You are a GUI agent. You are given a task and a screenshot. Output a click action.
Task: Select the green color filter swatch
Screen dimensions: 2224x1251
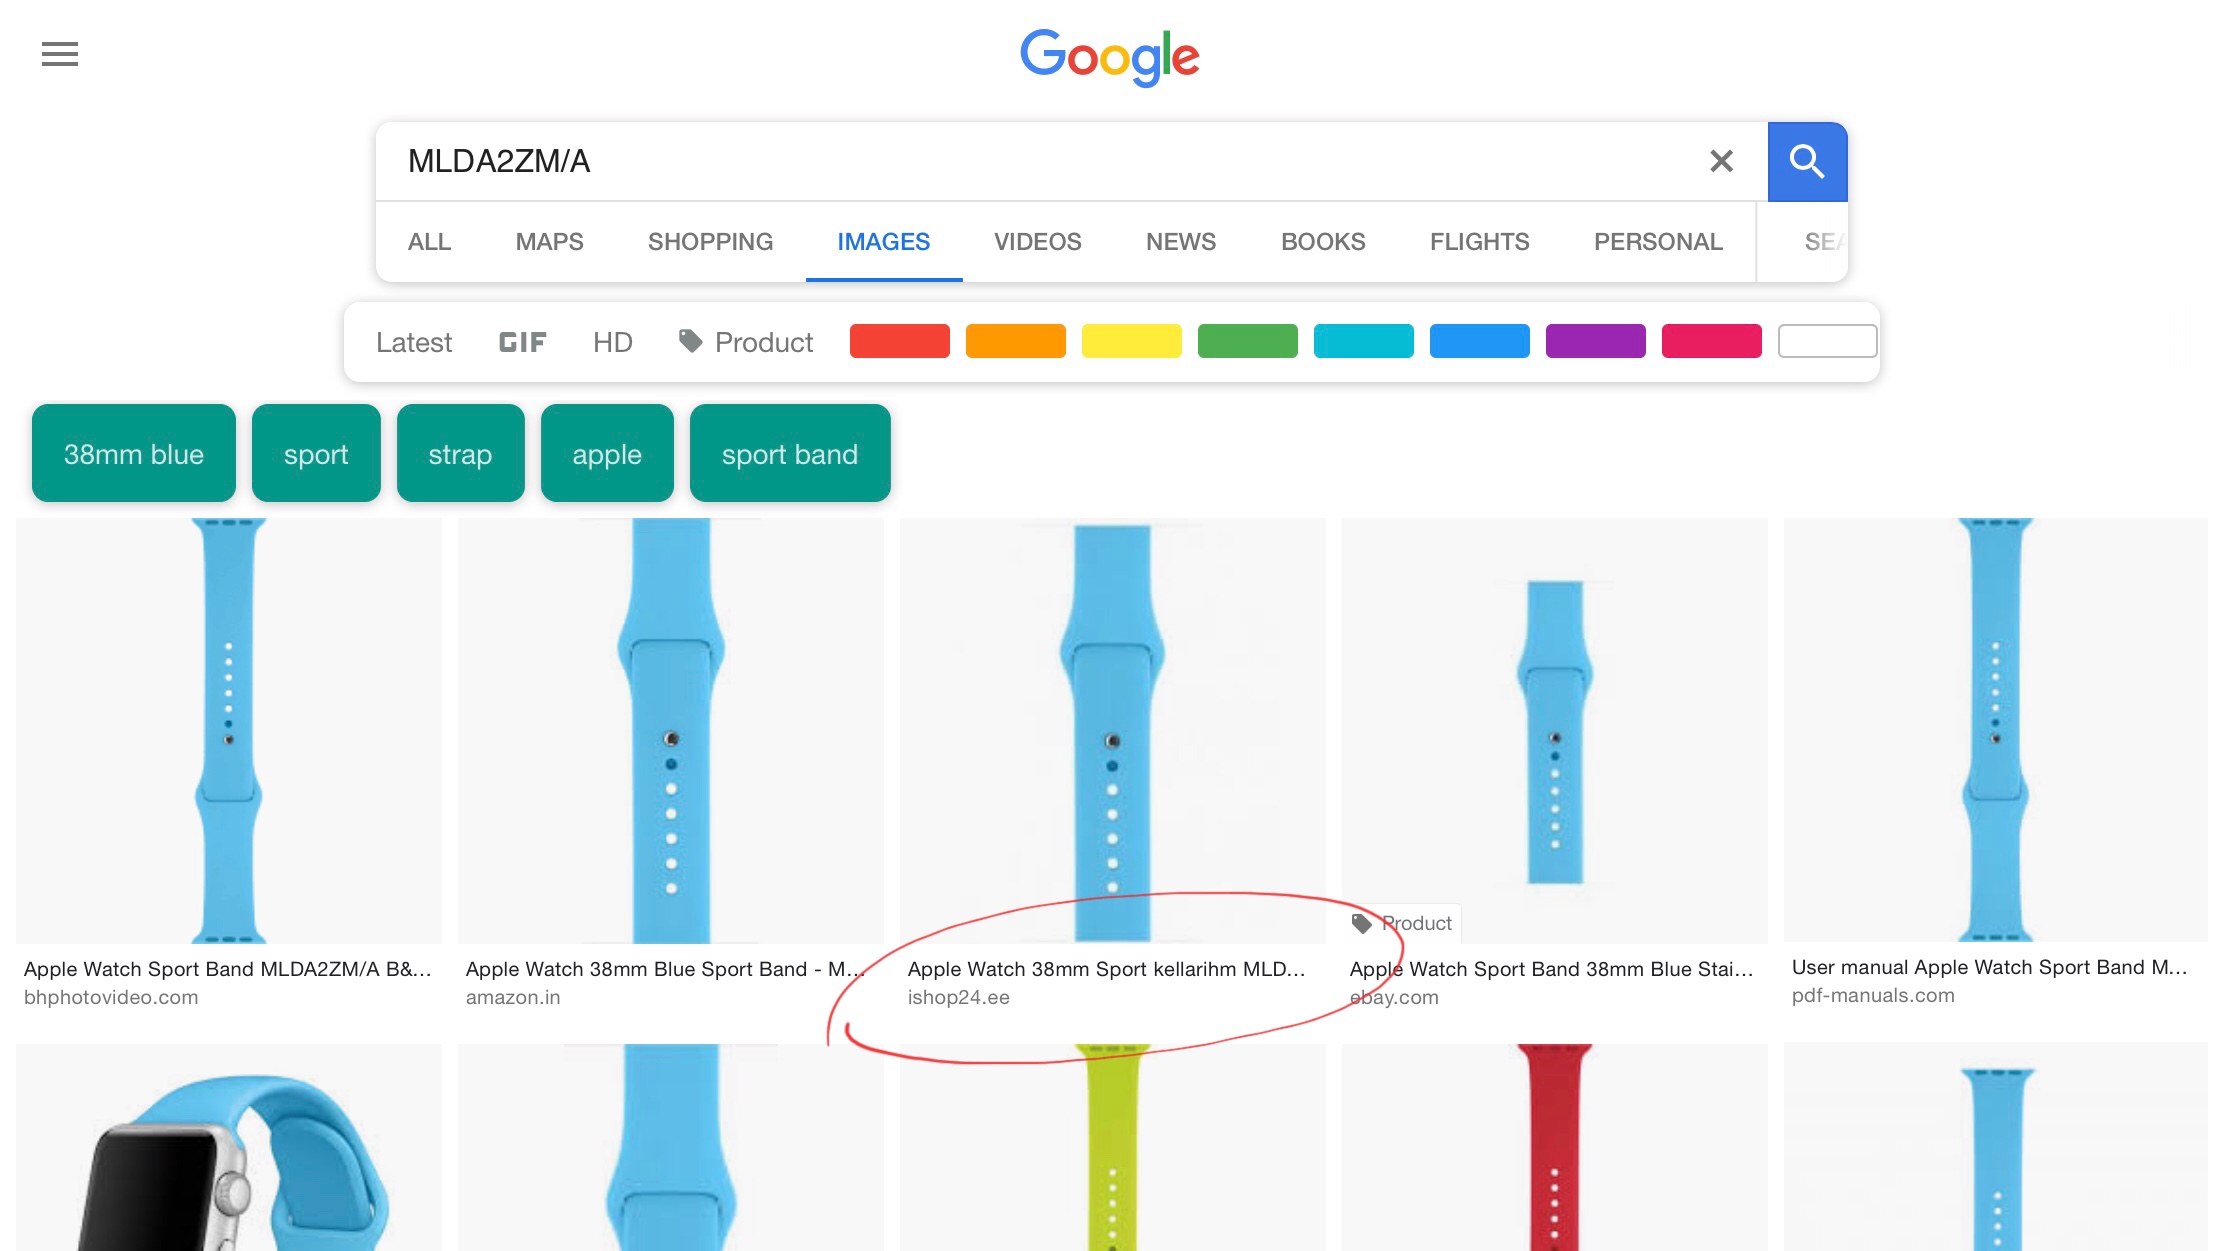pos(1247,341)
